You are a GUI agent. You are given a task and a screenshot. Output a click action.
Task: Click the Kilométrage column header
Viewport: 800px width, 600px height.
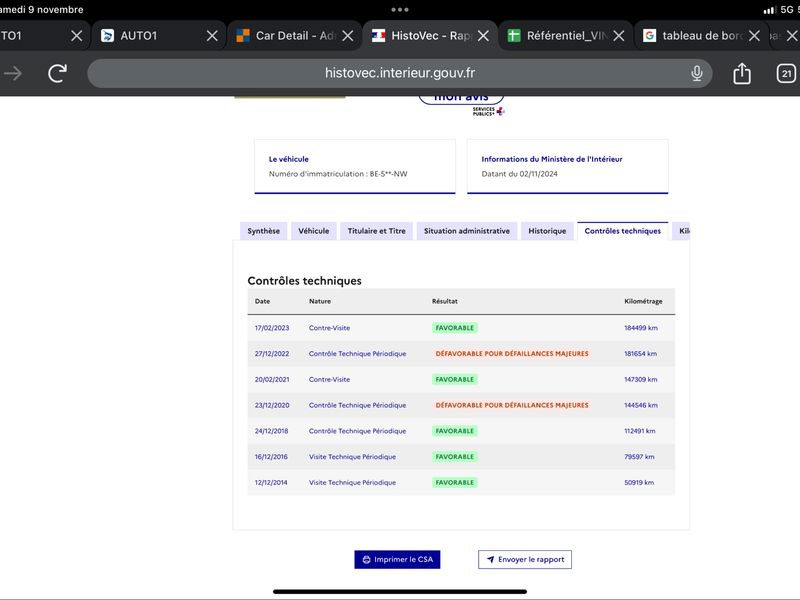[x=643, y=302]
